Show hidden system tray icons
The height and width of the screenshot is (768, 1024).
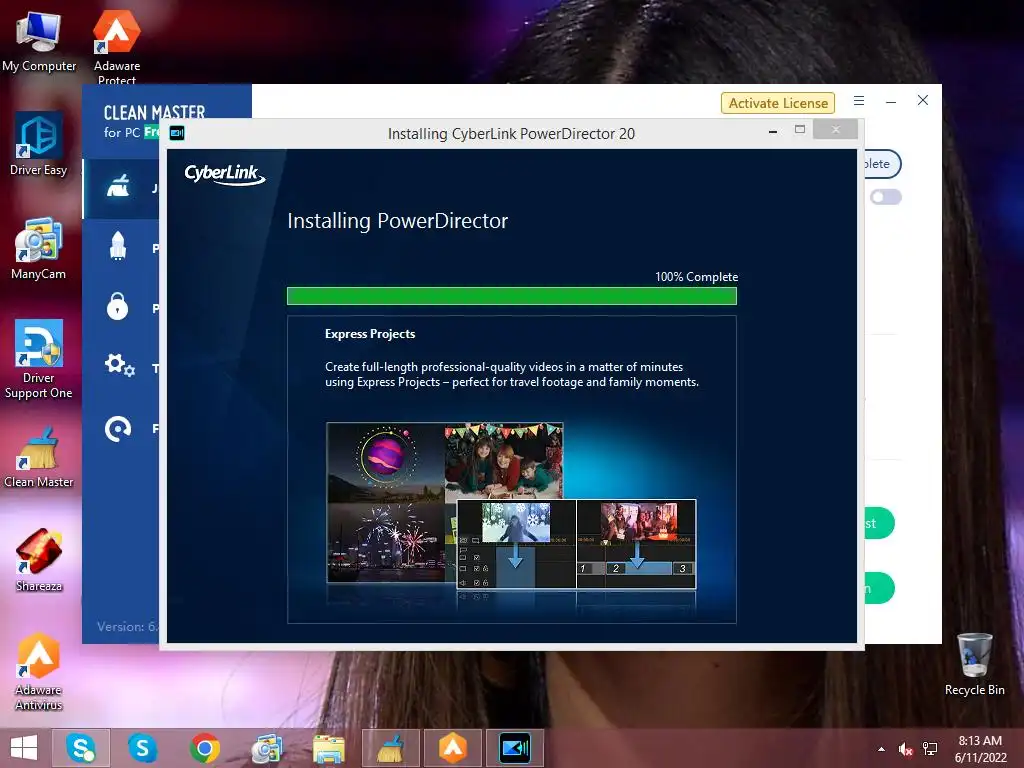[882, 749]
